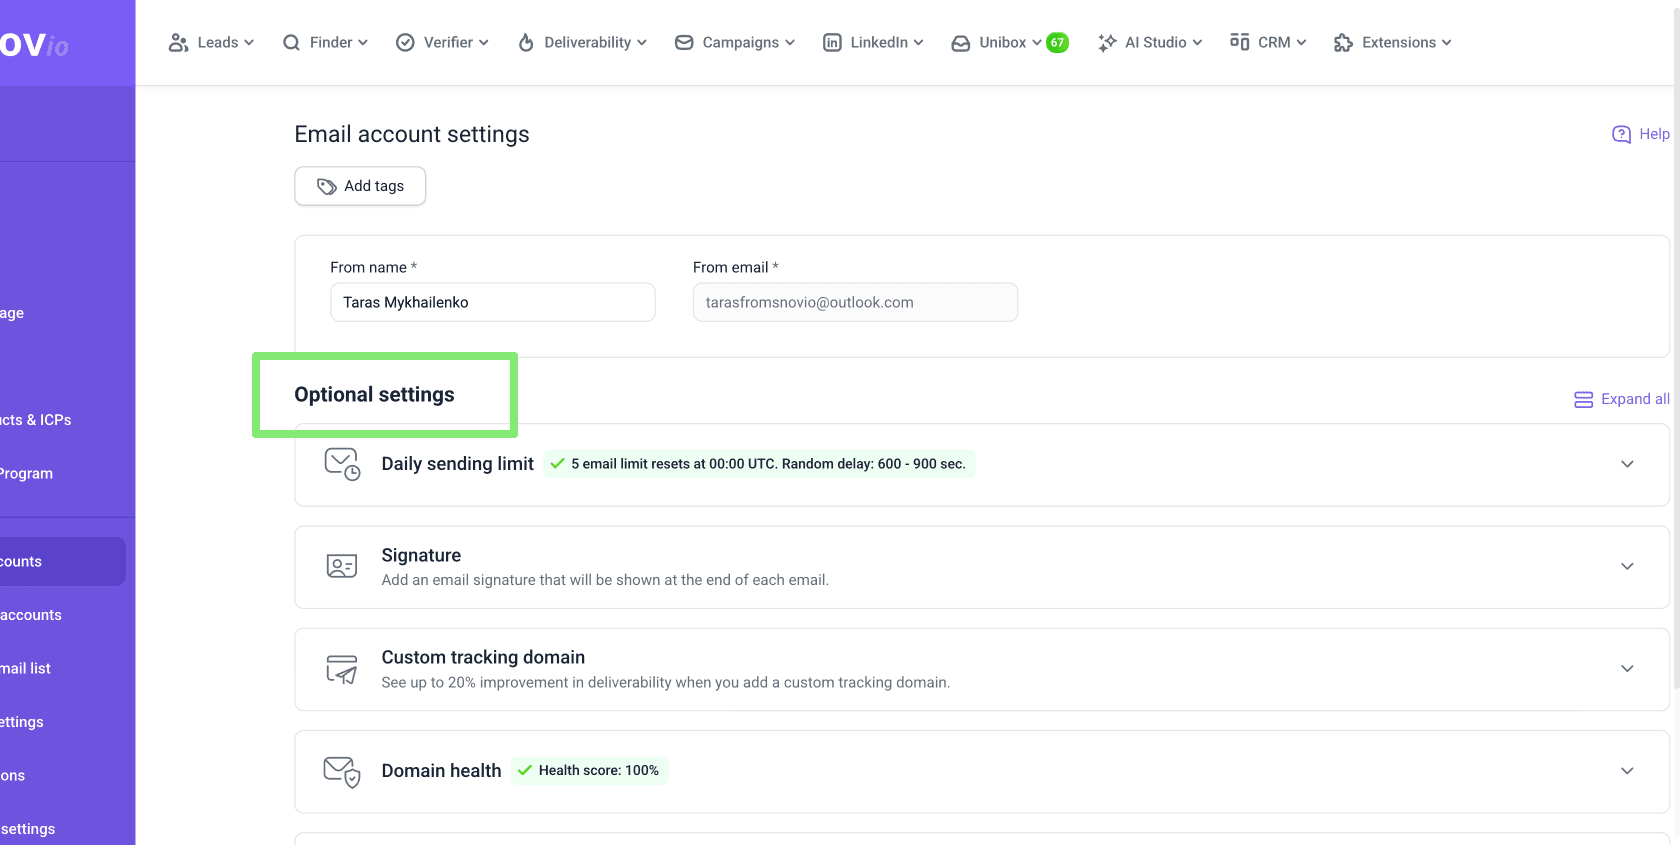1680x845 pixels.
Task: Click the Add tags button
Action: tap(360, 186)
